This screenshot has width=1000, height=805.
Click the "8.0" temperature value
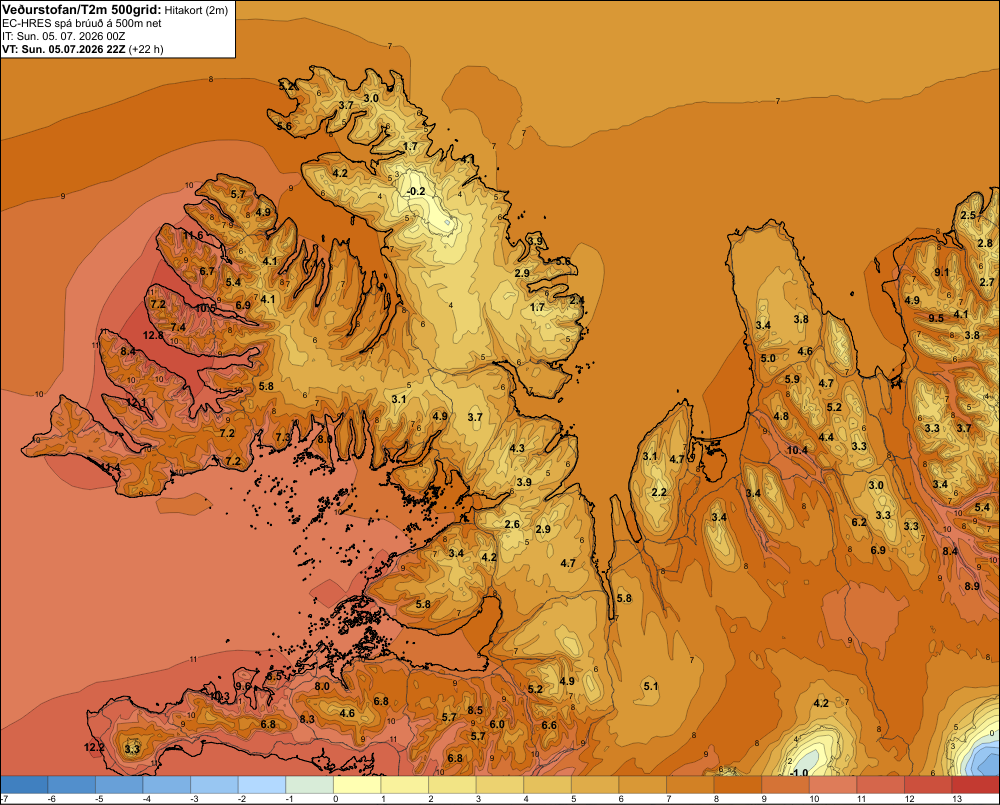(322, 686)
